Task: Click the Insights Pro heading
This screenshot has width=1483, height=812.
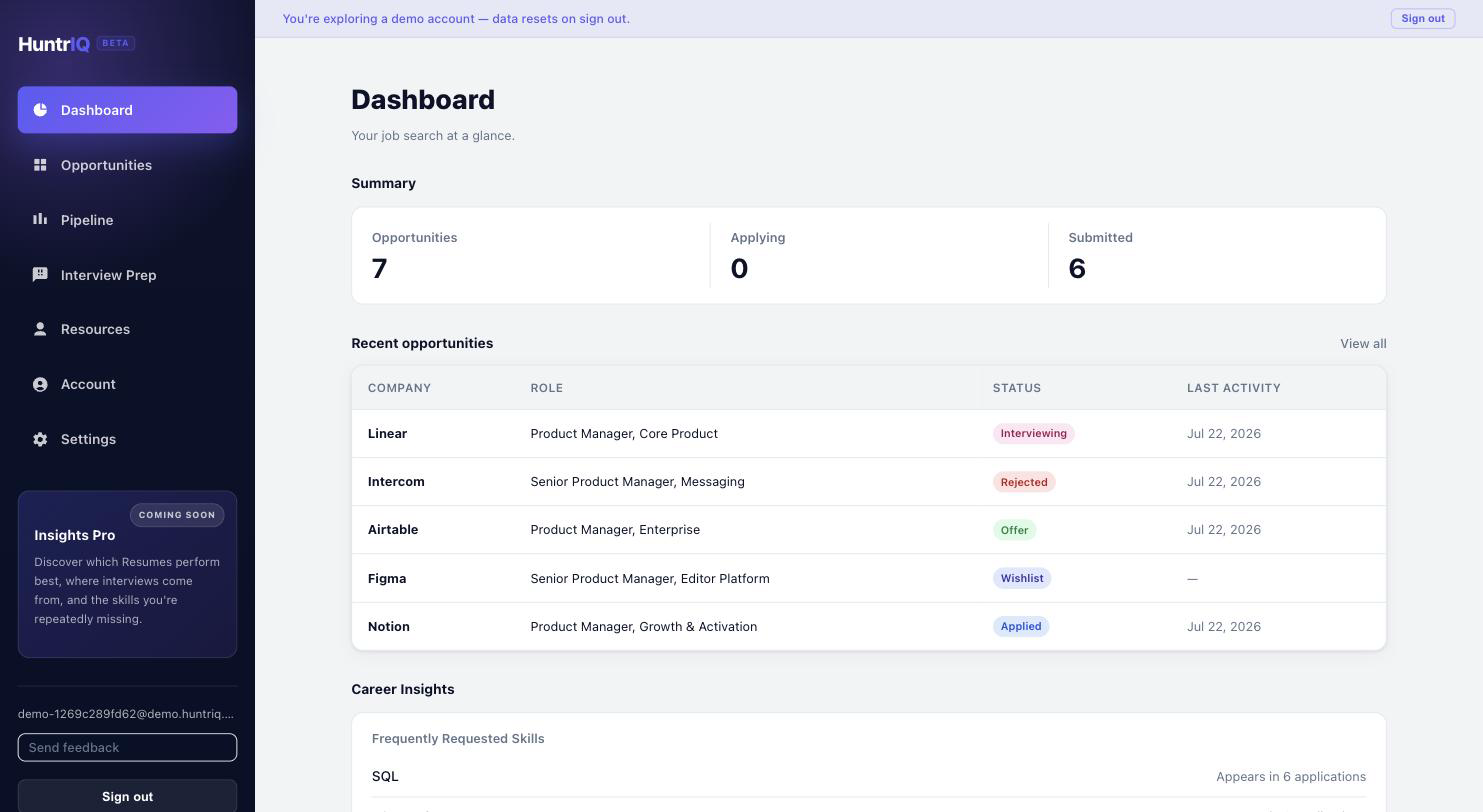Action: tap(75, 535)
